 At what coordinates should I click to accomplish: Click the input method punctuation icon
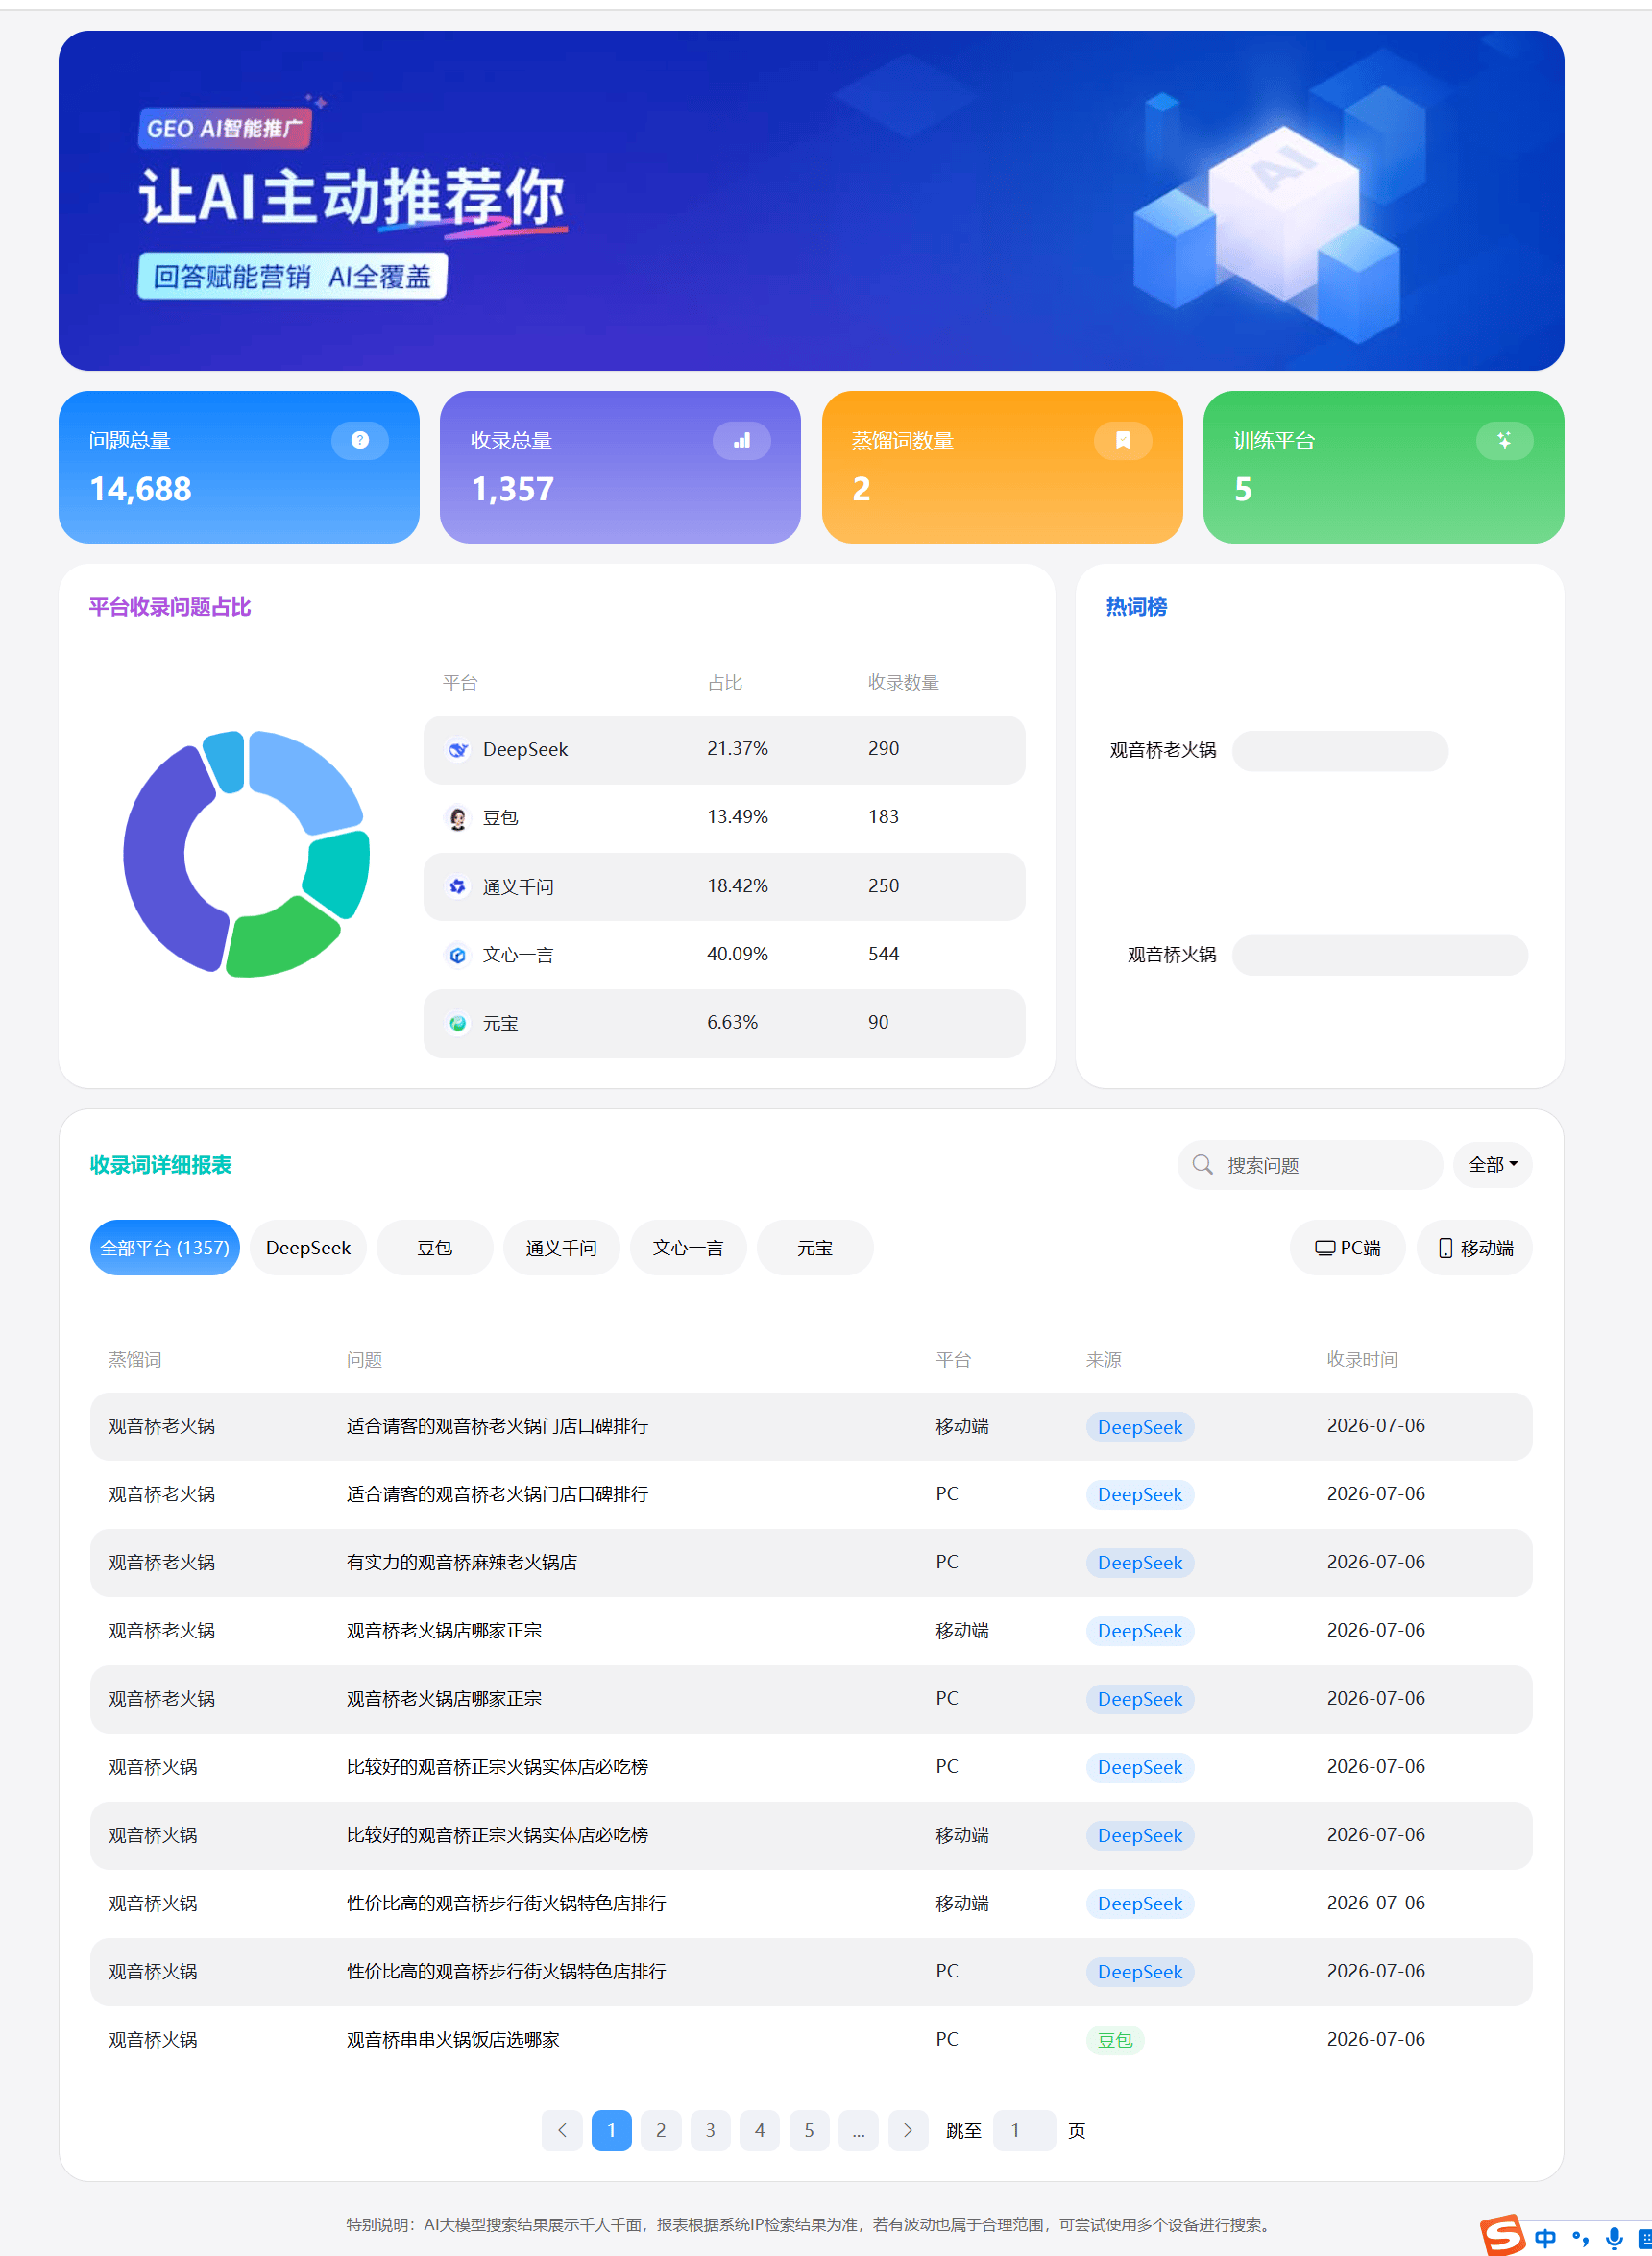click(1580, 2238)
